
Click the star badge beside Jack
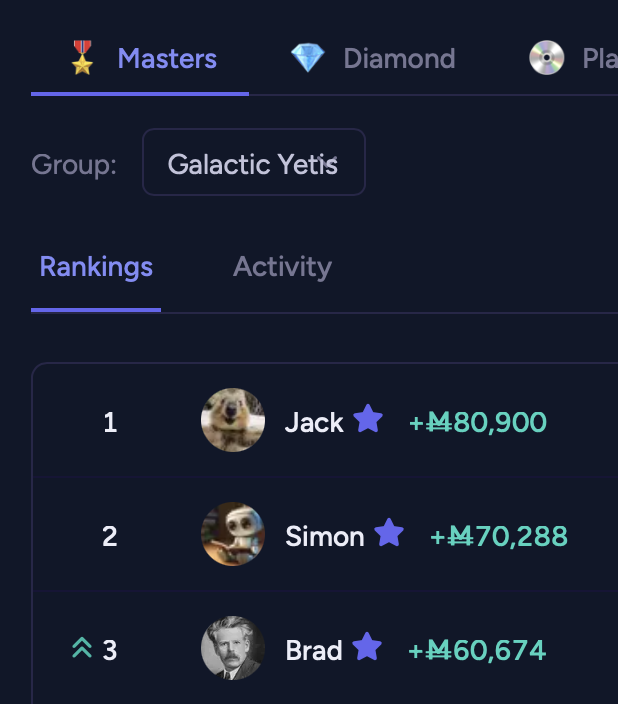click(x=368, y=419)
